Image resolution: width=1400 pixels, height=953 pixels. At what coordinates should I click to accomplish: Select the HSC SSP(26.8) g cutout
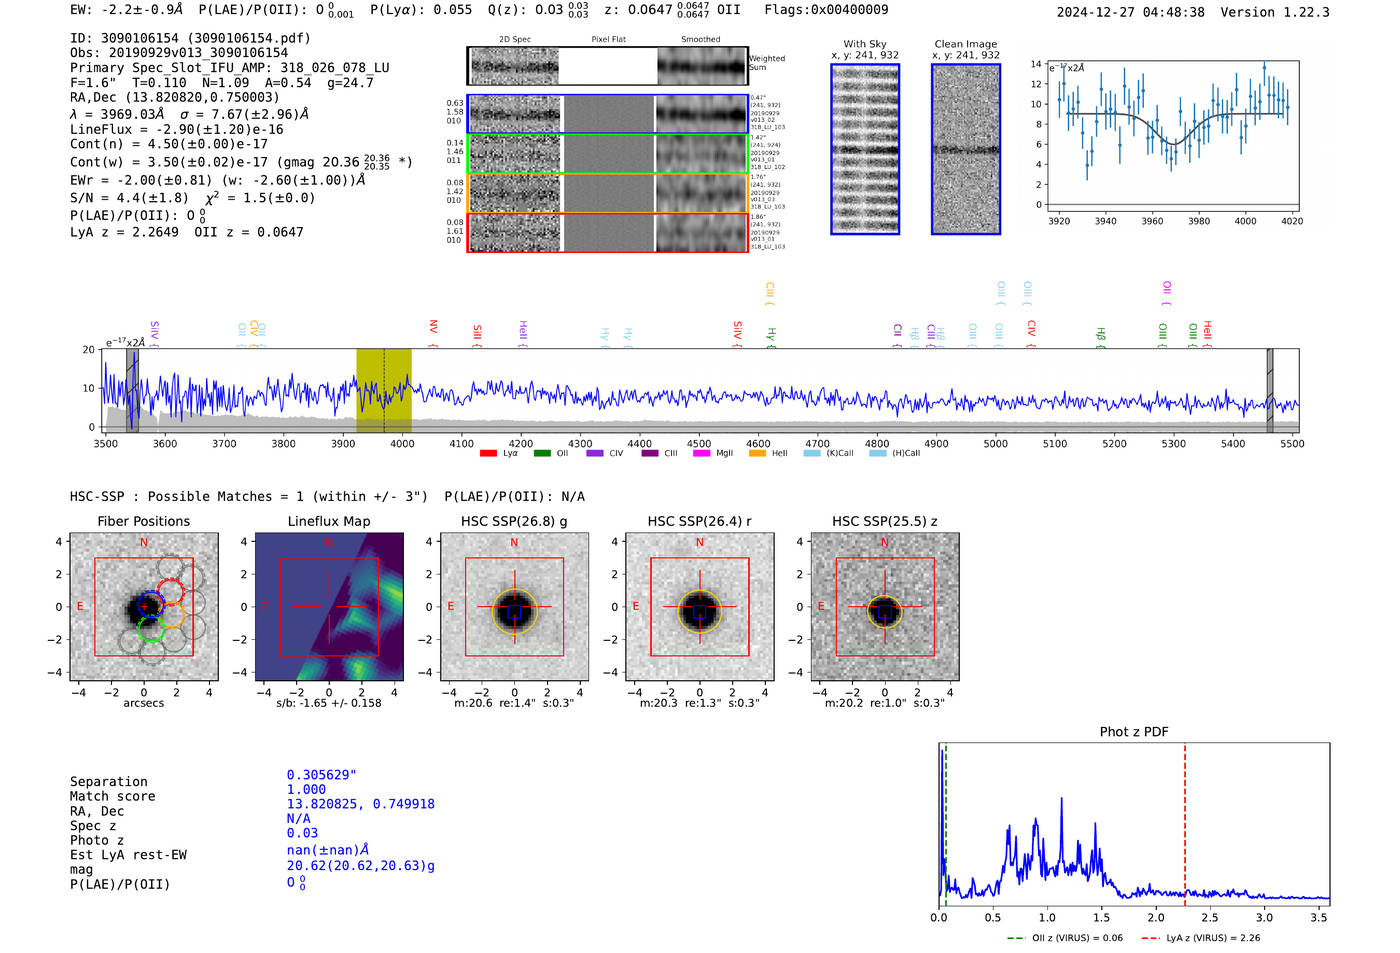point(514,607)
